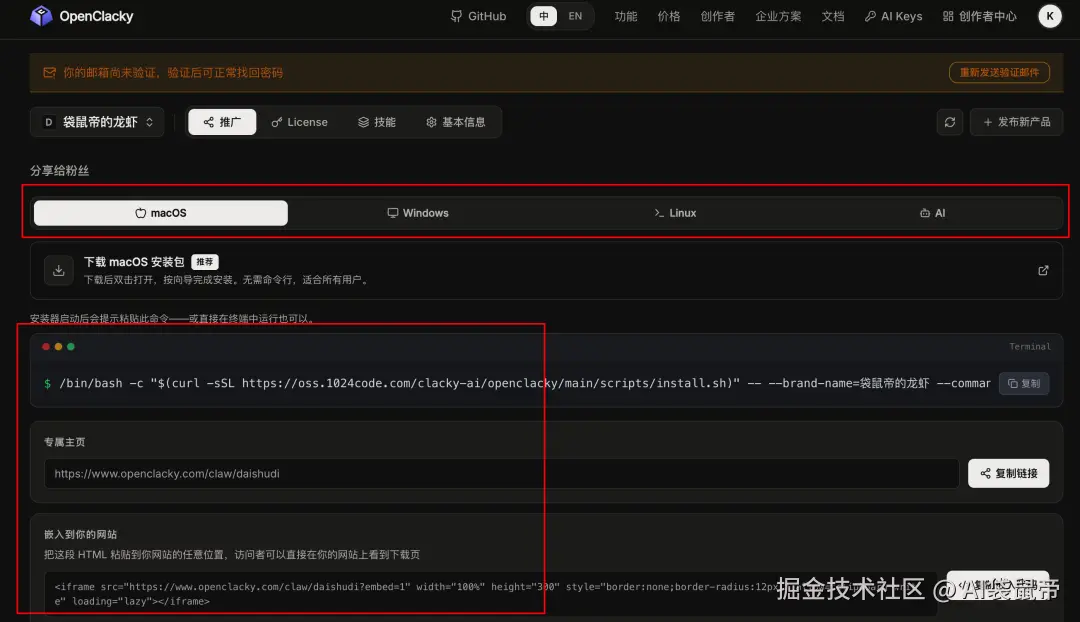Click 复制链接 button
This screenshot has height=622, width=1080.
(1008, 473)
